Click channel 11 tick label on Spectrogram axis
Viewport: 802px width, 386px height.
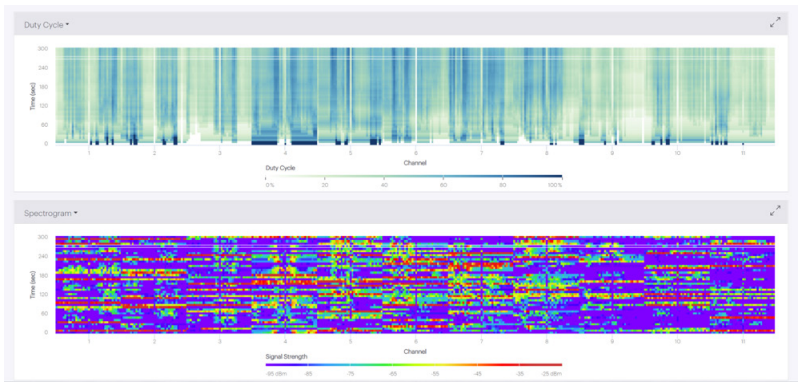tap(742, 342)
